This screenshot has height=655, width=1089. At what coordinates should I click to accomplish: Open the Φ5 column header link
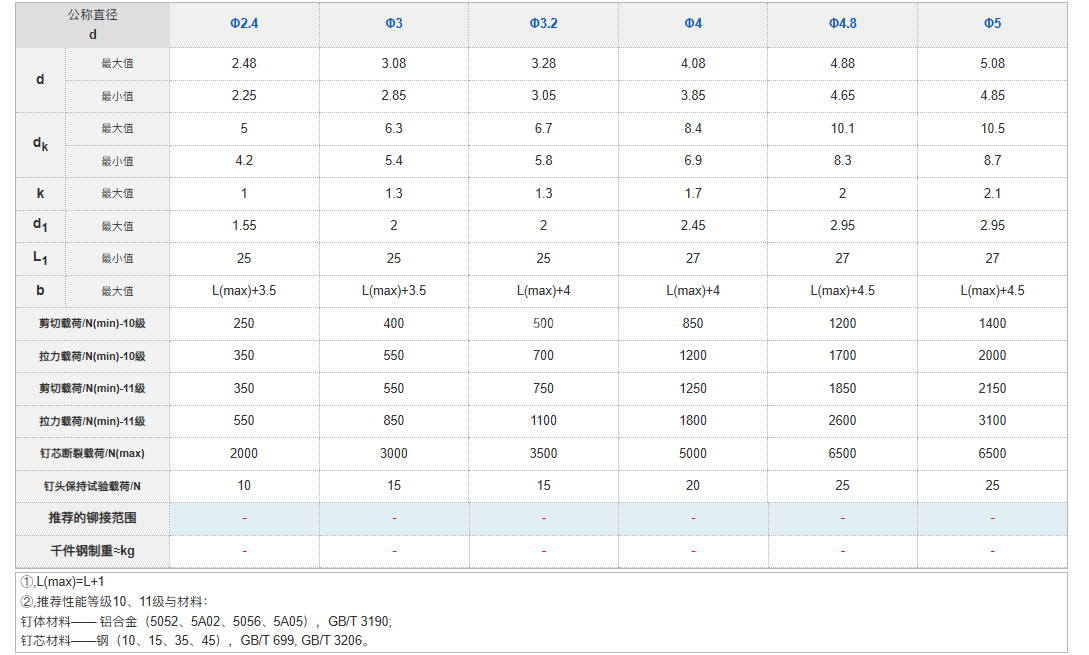tap(992, 23)
